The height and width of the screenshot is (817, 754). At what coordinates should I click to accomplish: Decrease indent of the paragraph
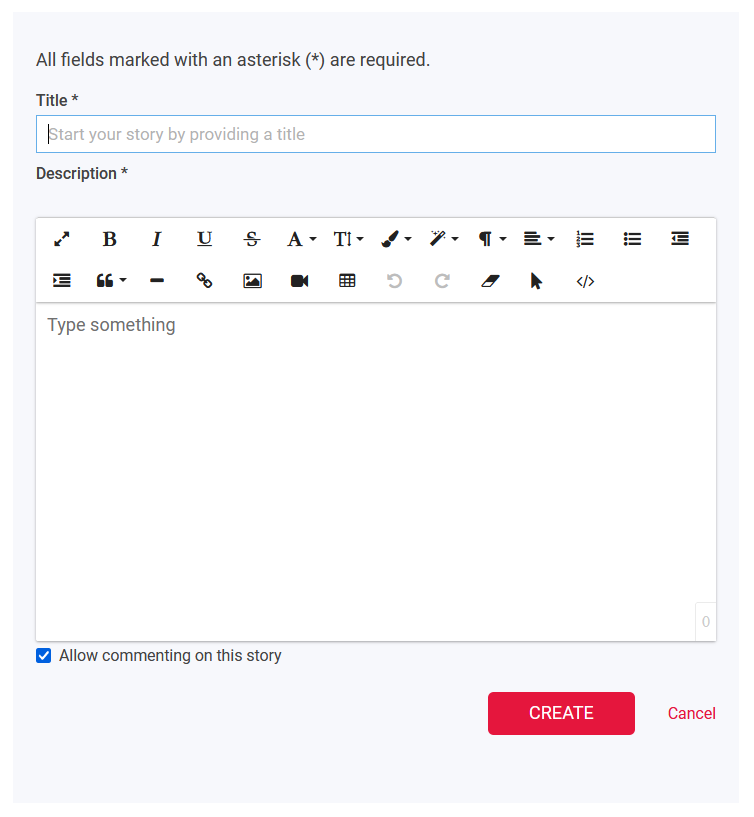click(x=680, y=239)
